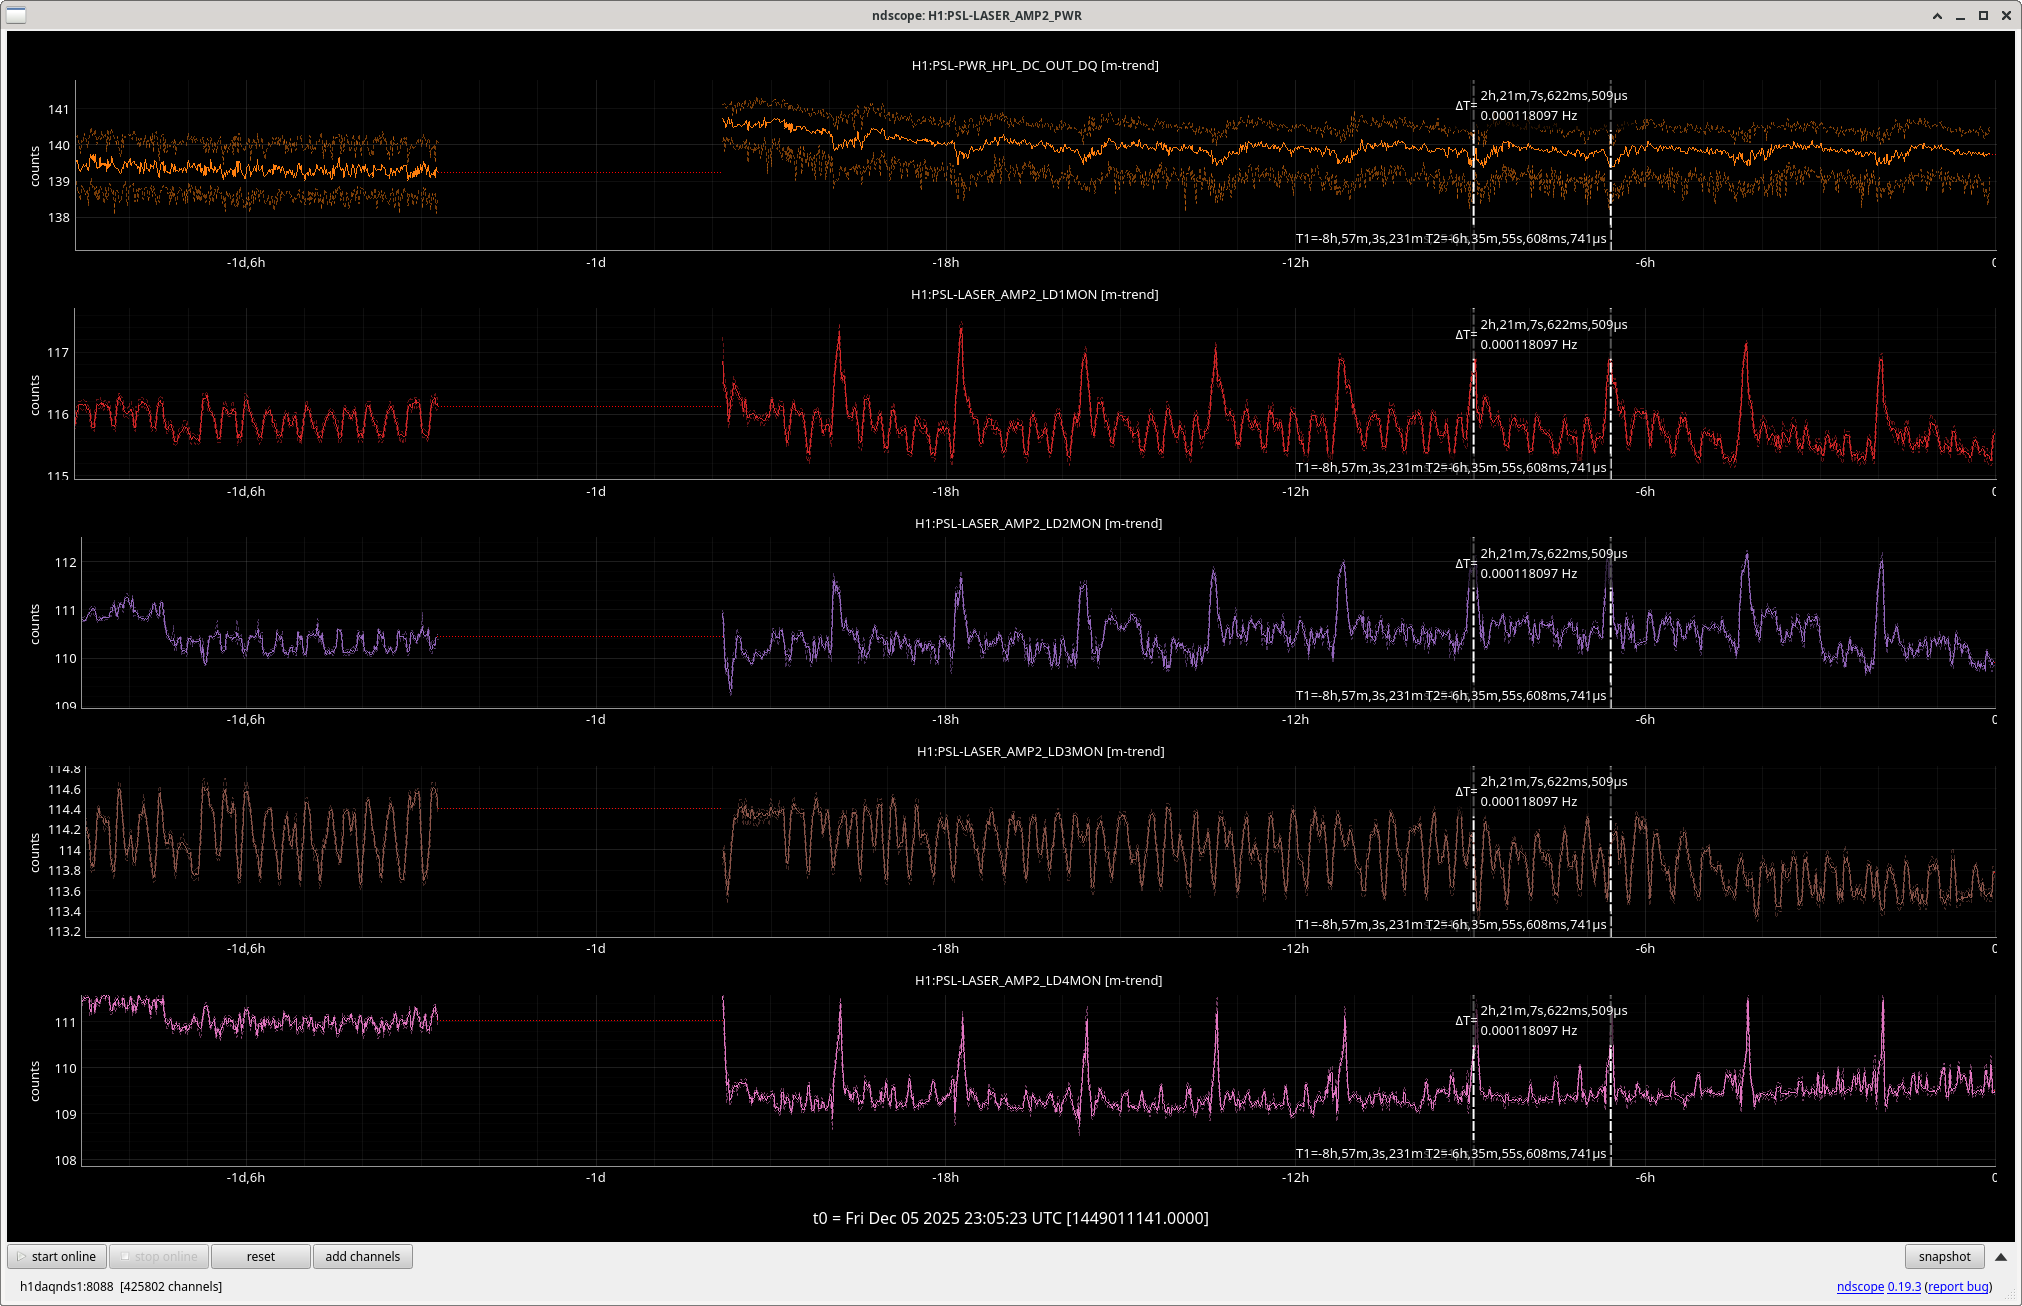
Task: Click the t0 timestamp label
Action: [1010, 1218]
